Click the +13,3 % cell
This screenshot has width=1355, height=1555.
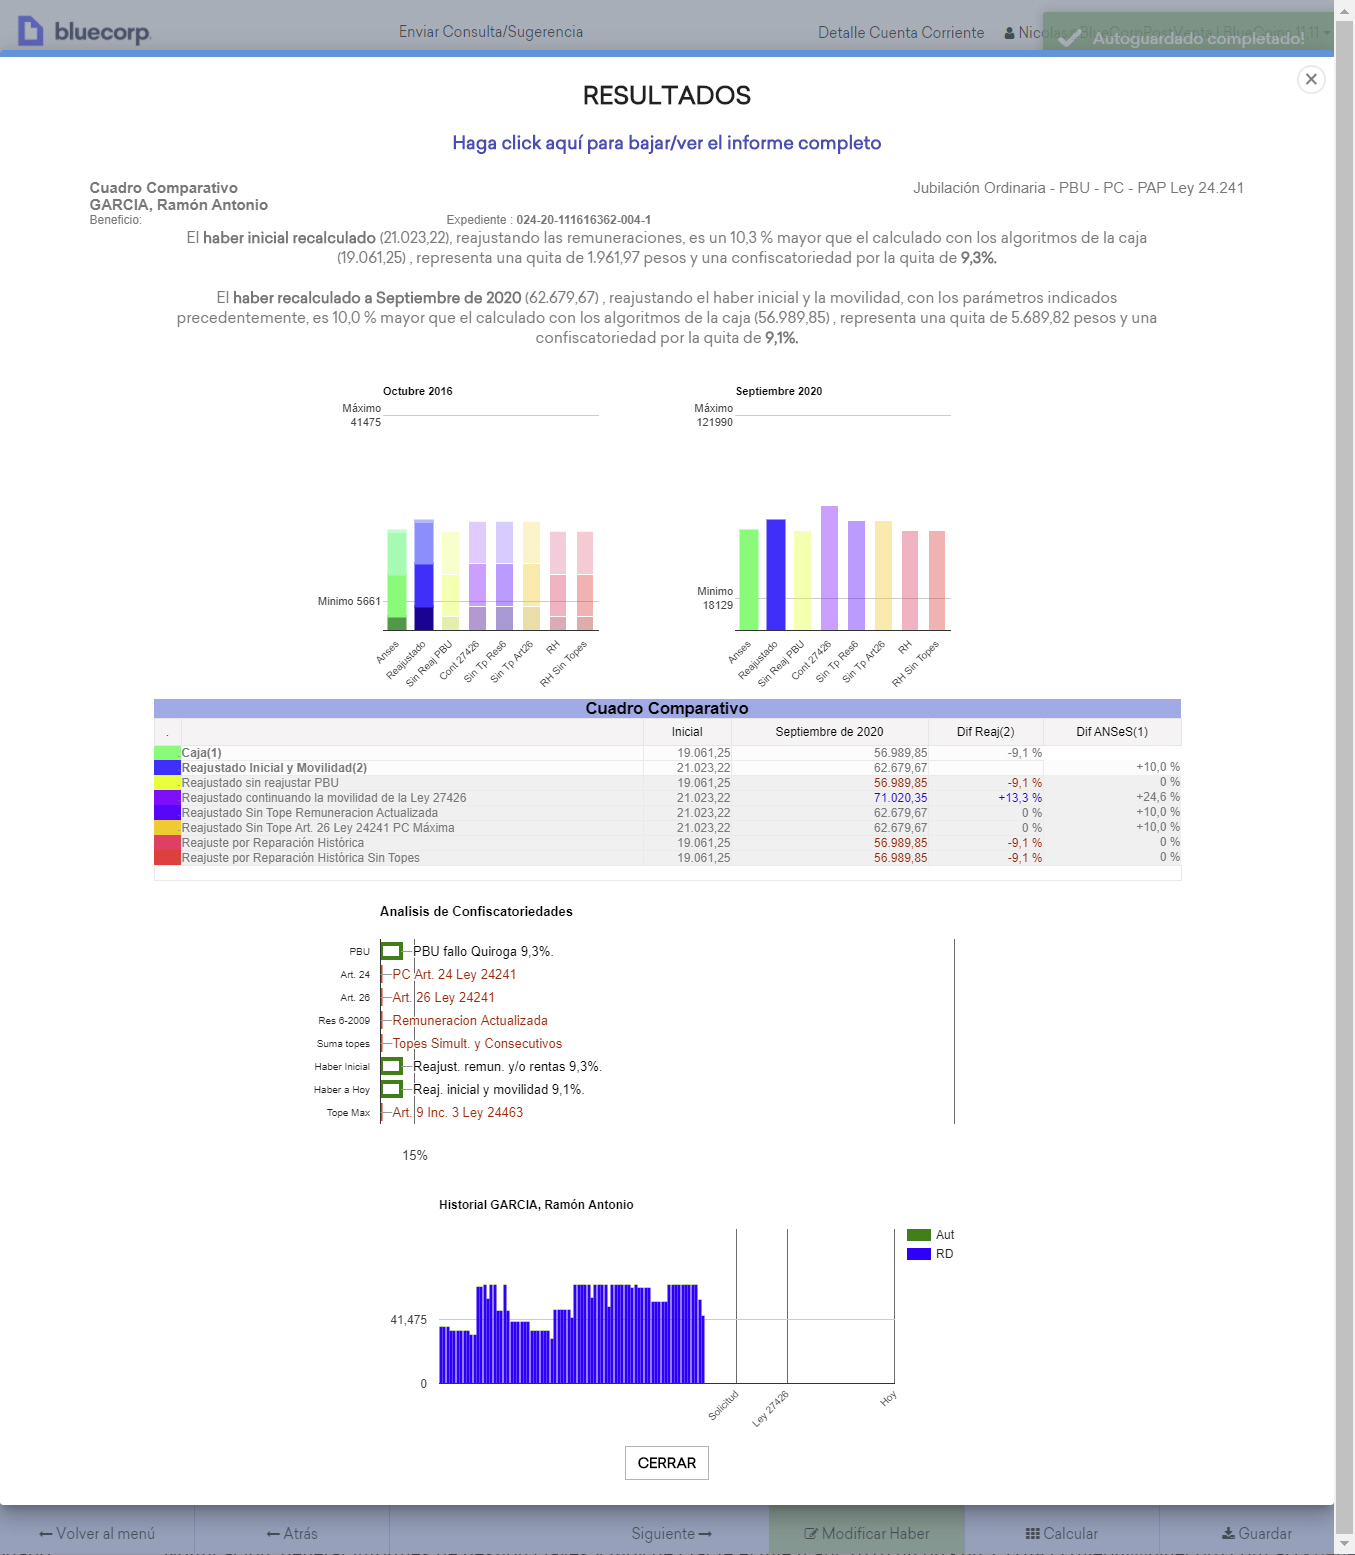1020,798
